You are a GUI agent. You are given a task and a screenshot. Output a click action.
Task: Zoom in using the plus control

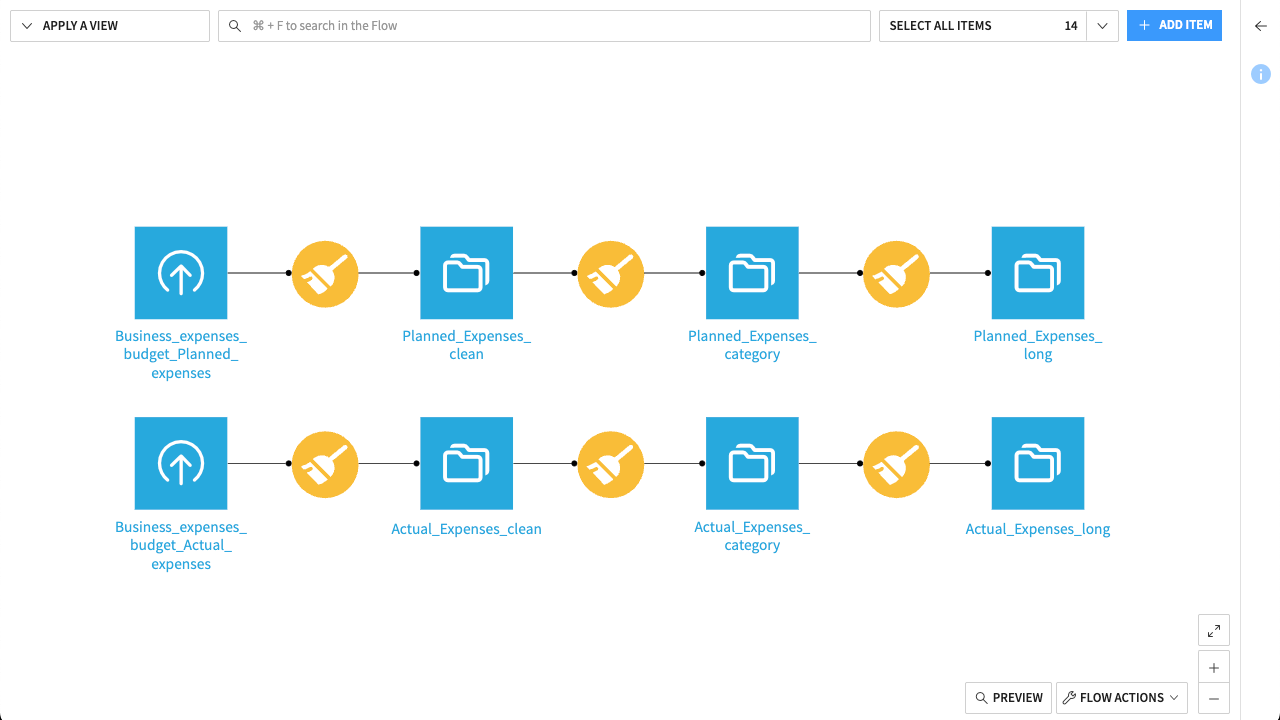tap(1213, 666)
